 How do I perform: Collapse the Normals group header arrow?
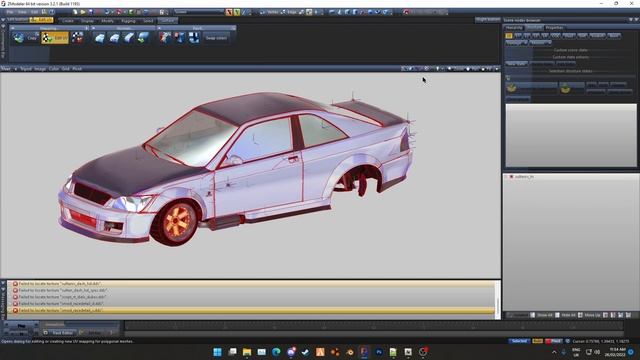point(93,28)
